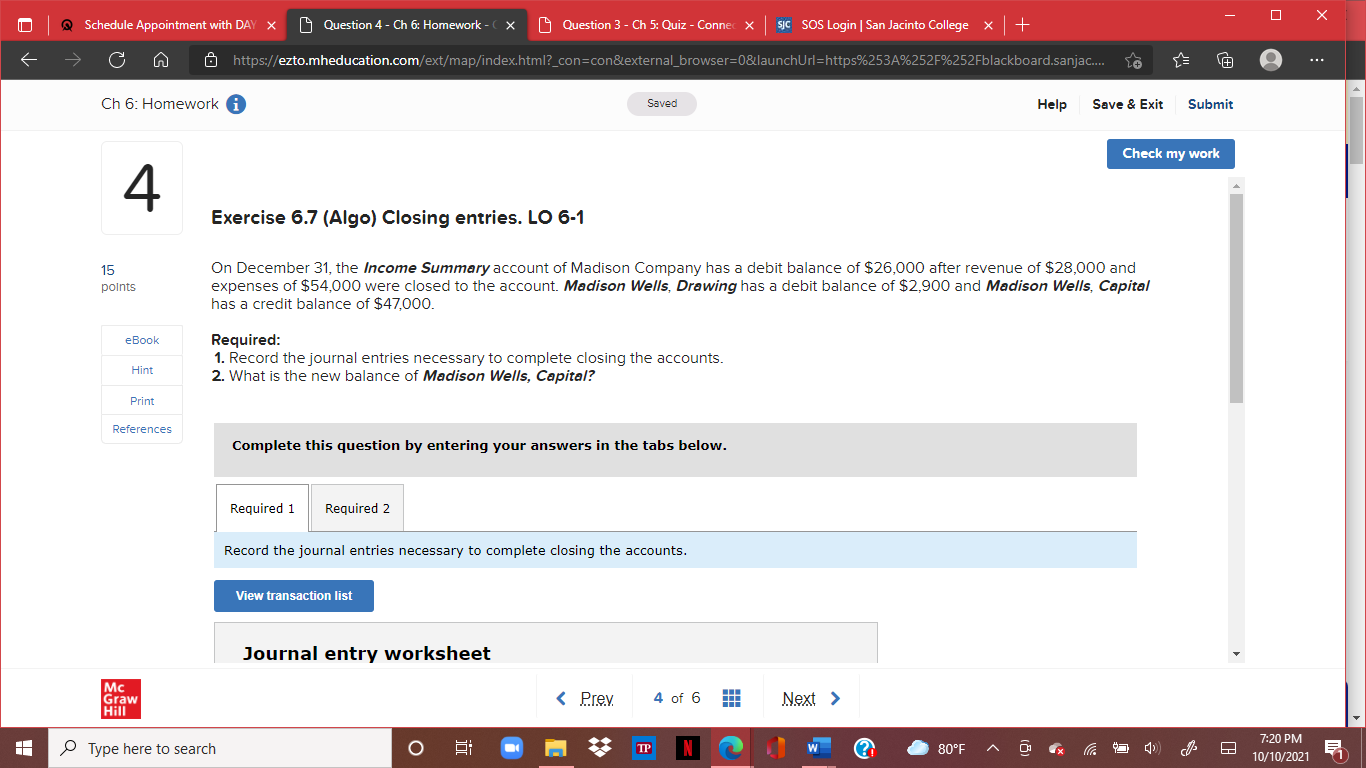Select the Required 1 tab
Screen dimensions: 1366x768
262,508
